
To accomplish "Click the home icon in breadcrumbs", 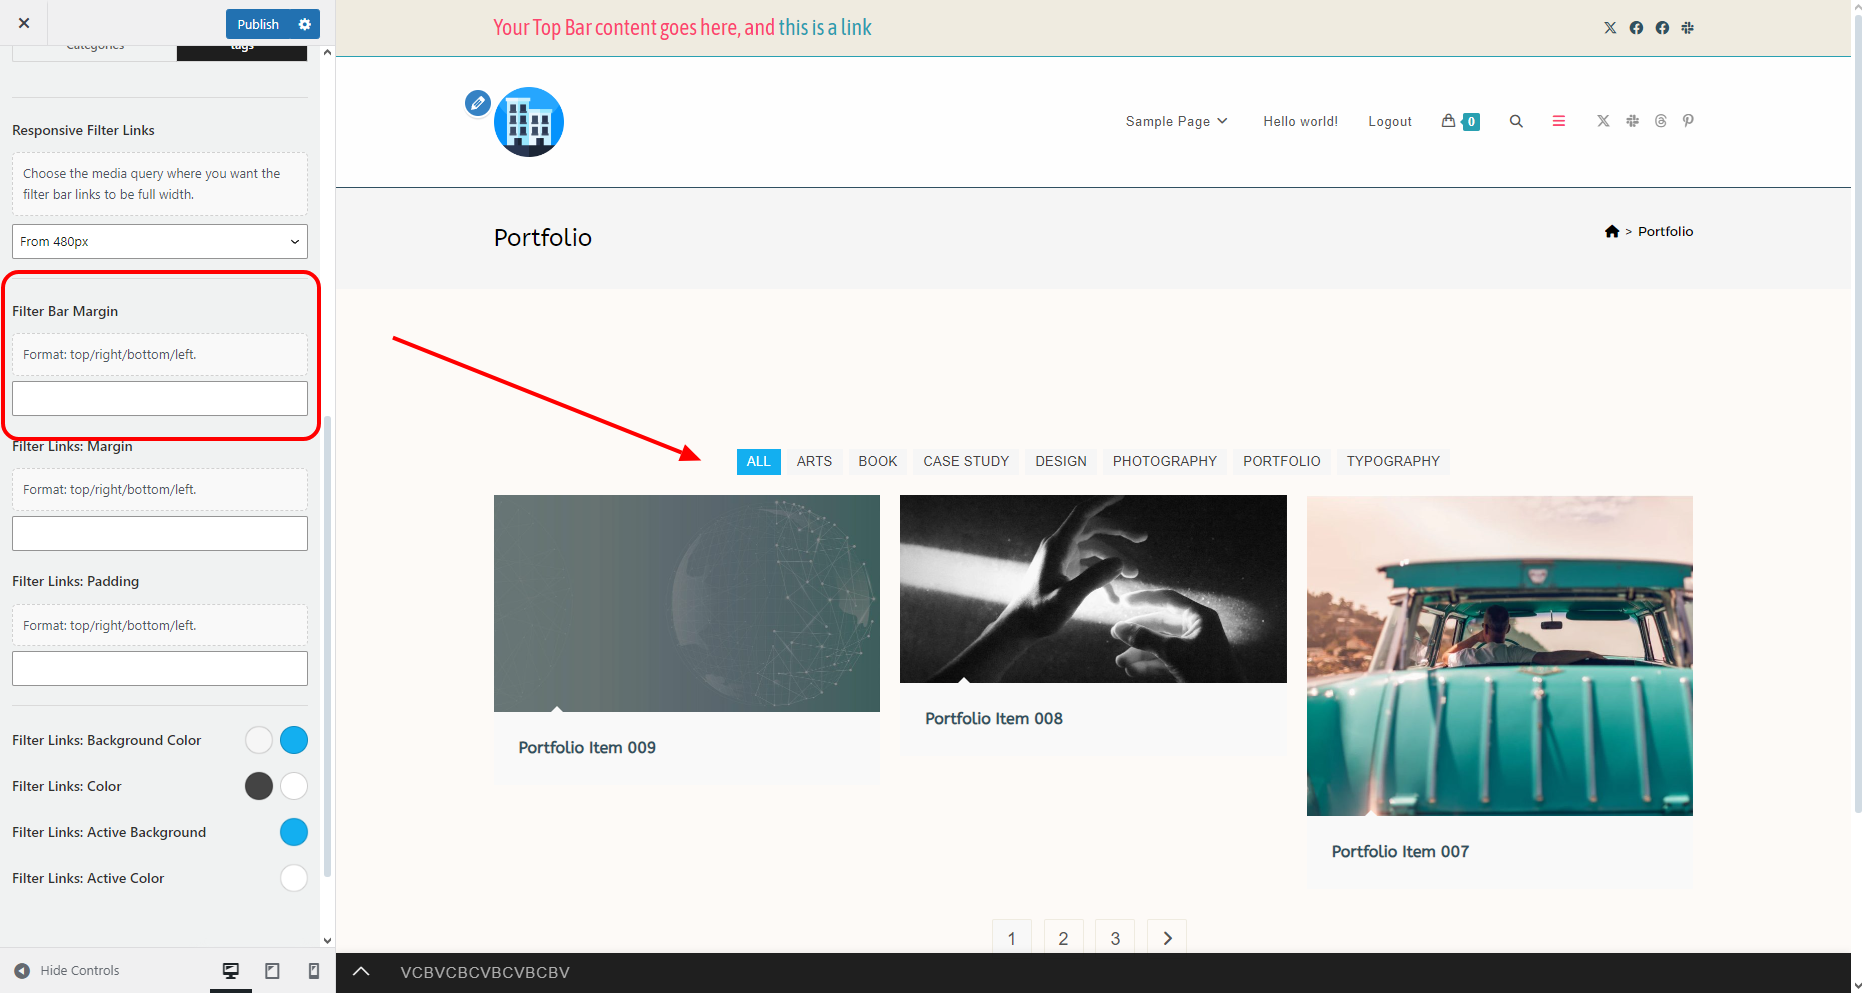I will 1612,231.
